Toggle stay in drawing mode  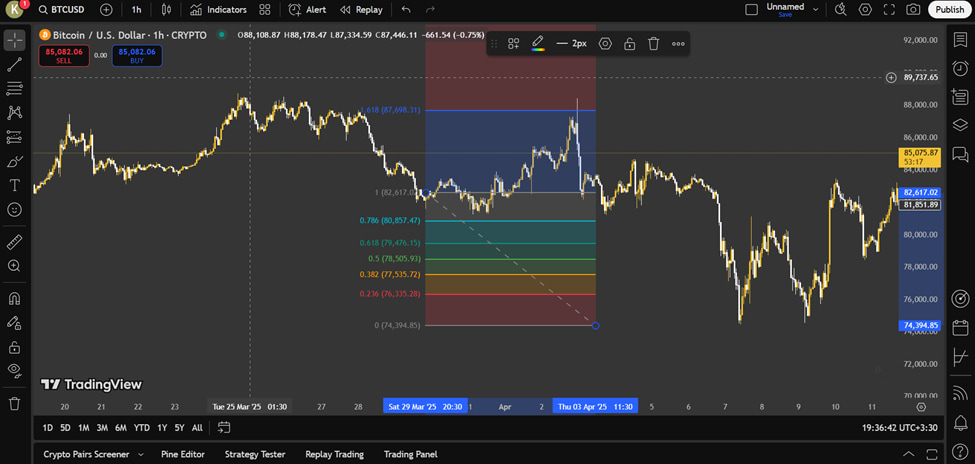[14, 323]
